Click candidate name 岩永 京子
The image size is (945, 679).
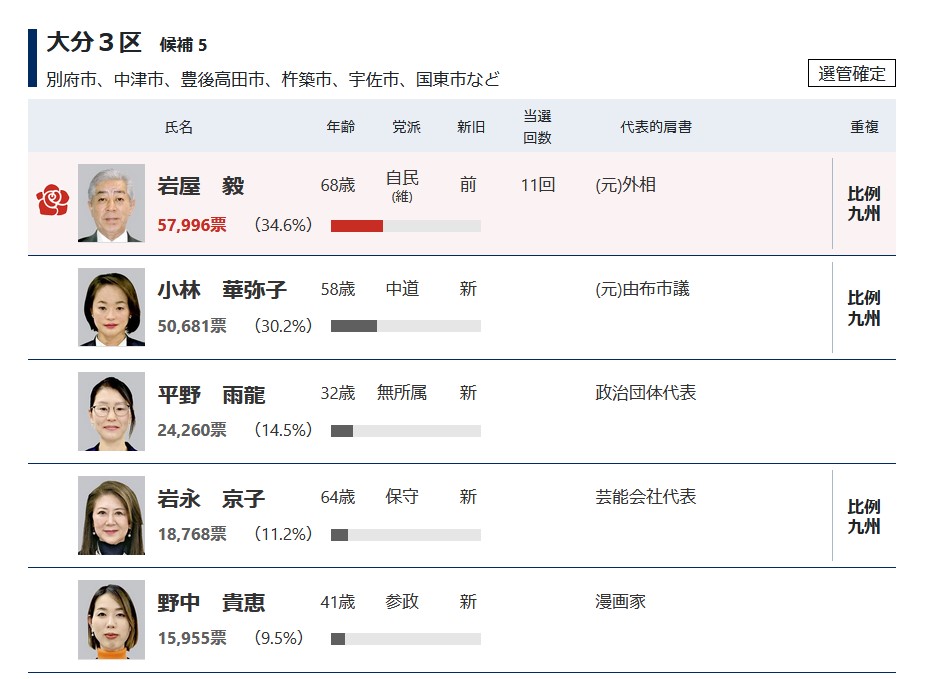pyautogui.click(x=211, y=498)
